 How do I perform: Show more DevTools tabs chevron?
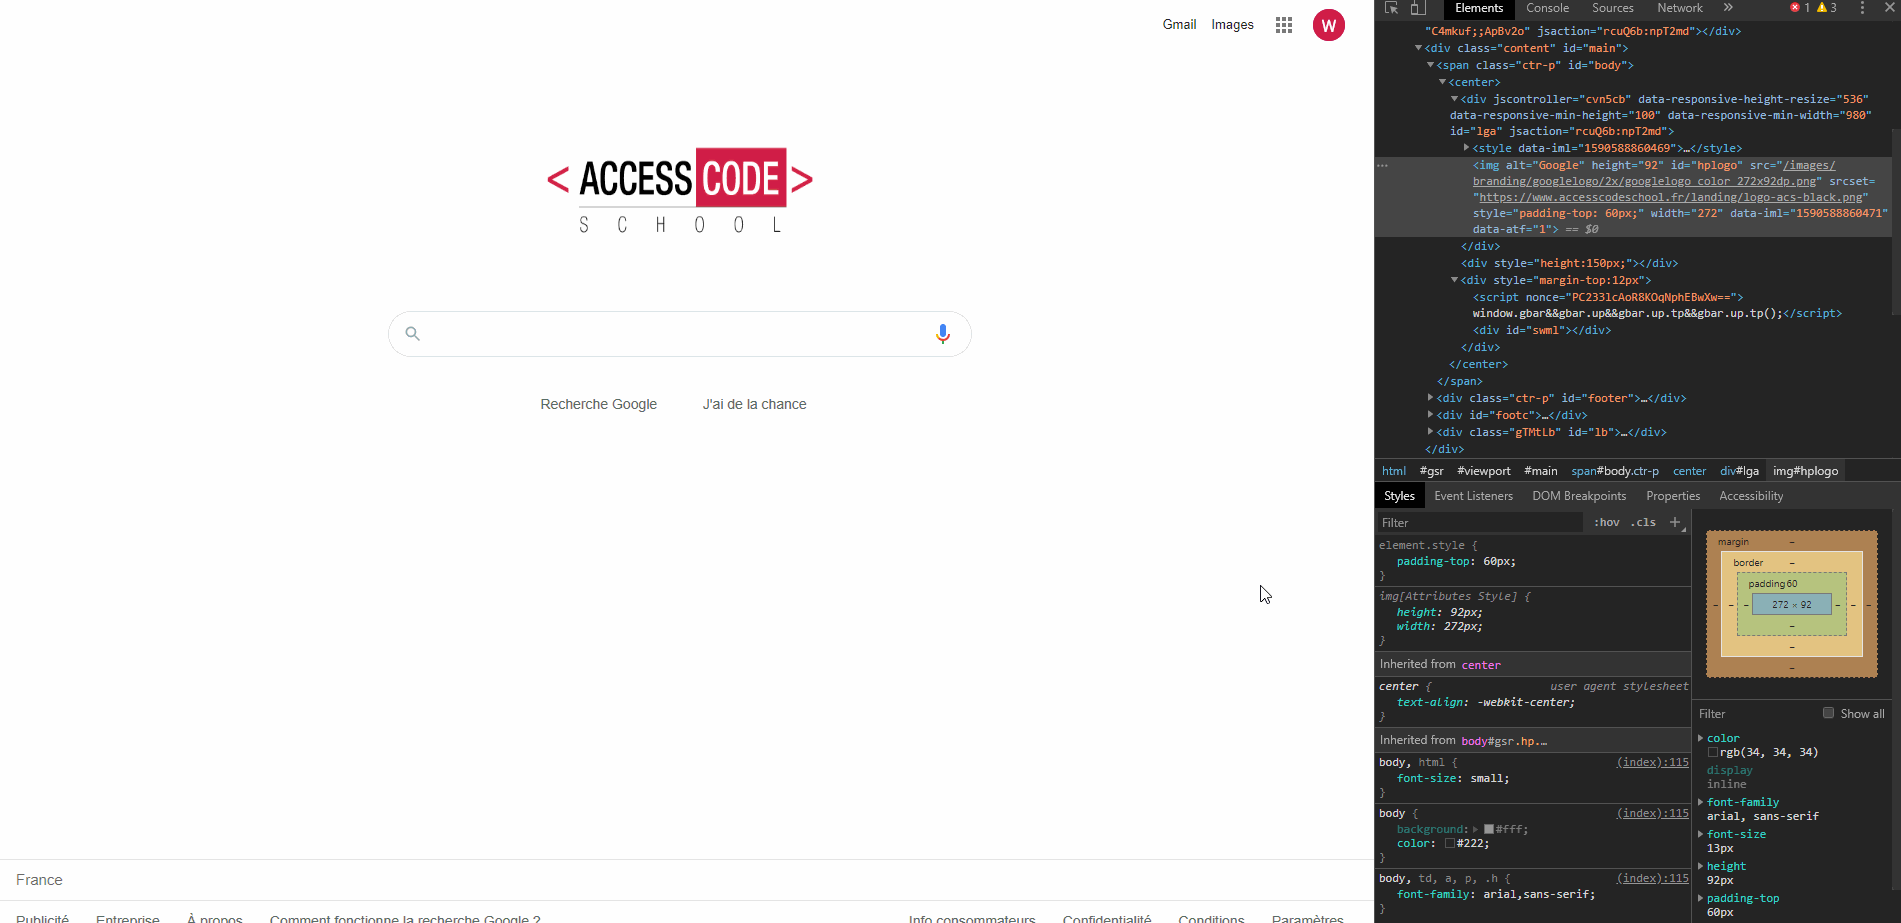(x=1728, y=8)
